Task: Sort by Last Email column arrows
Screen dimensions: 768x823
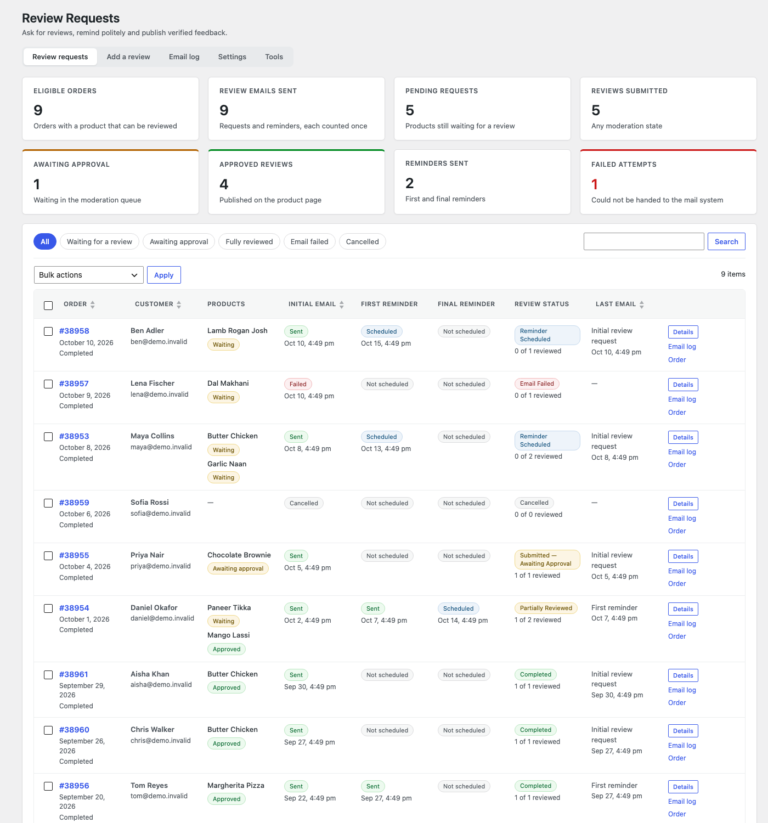Action: pos(641,304)
